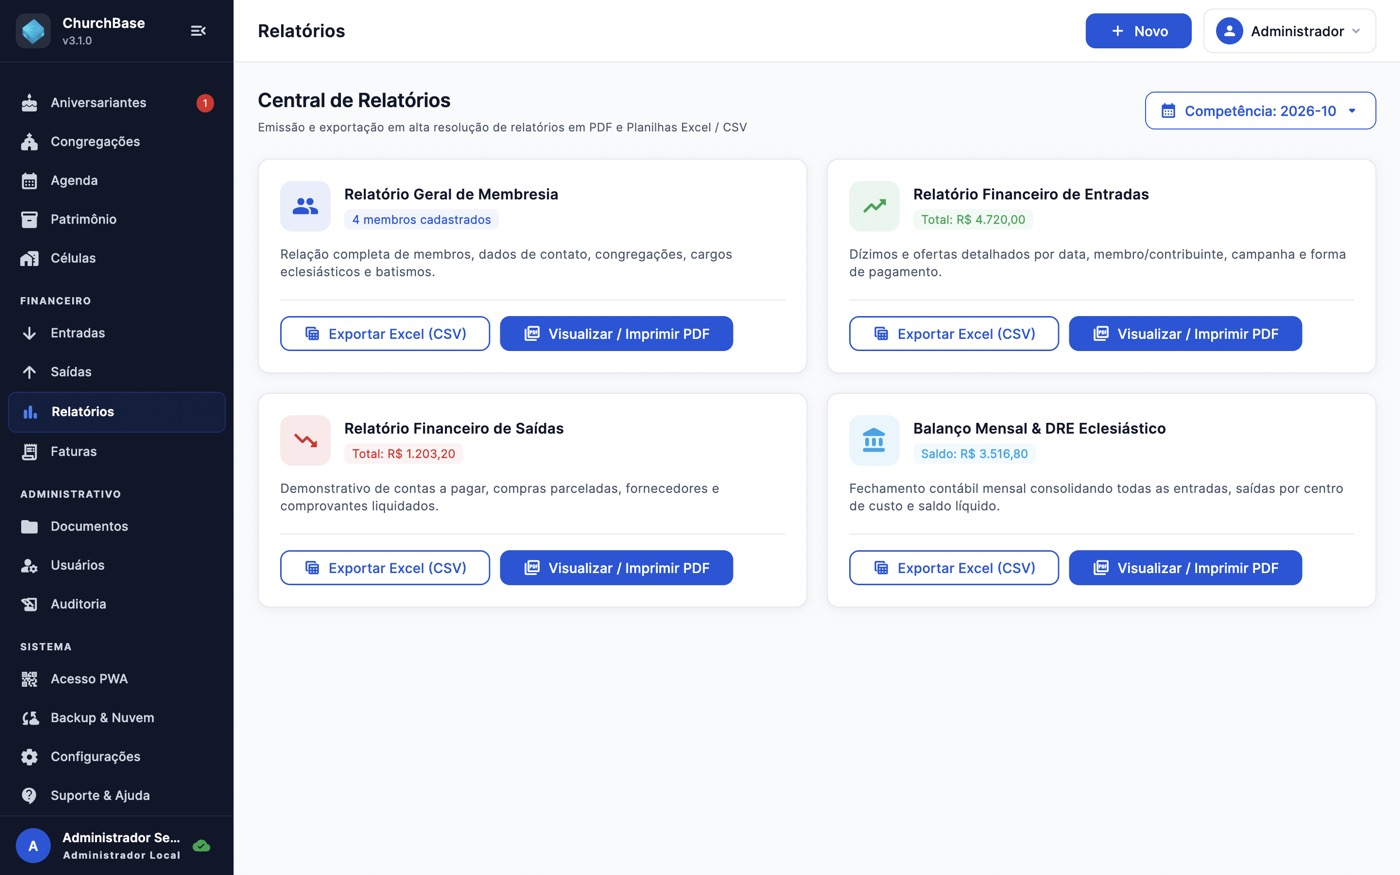This screenshot has width=1400, height=875.
Task: Visualizar PDF of Relatório Geral de Membresia
Action: point(616,334)
